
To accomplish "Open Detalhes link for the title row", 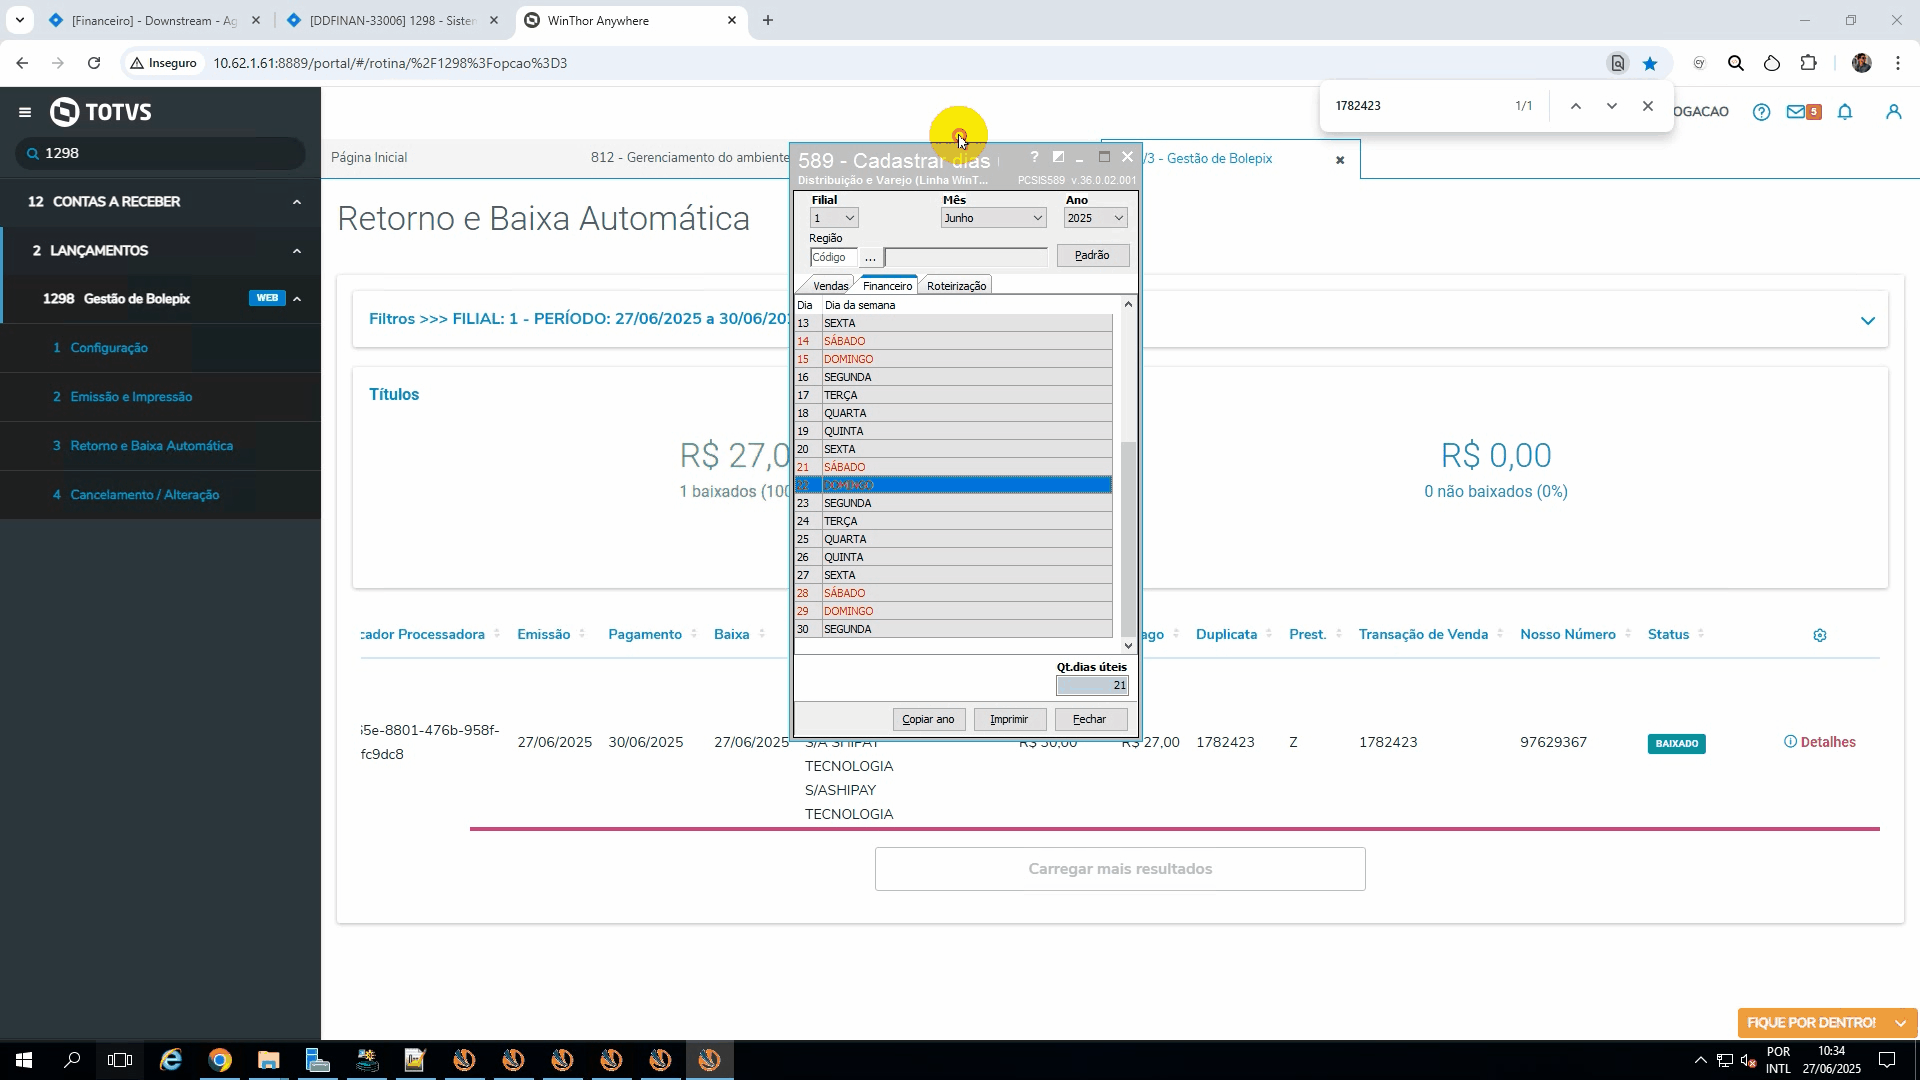I will [1827, 742].
